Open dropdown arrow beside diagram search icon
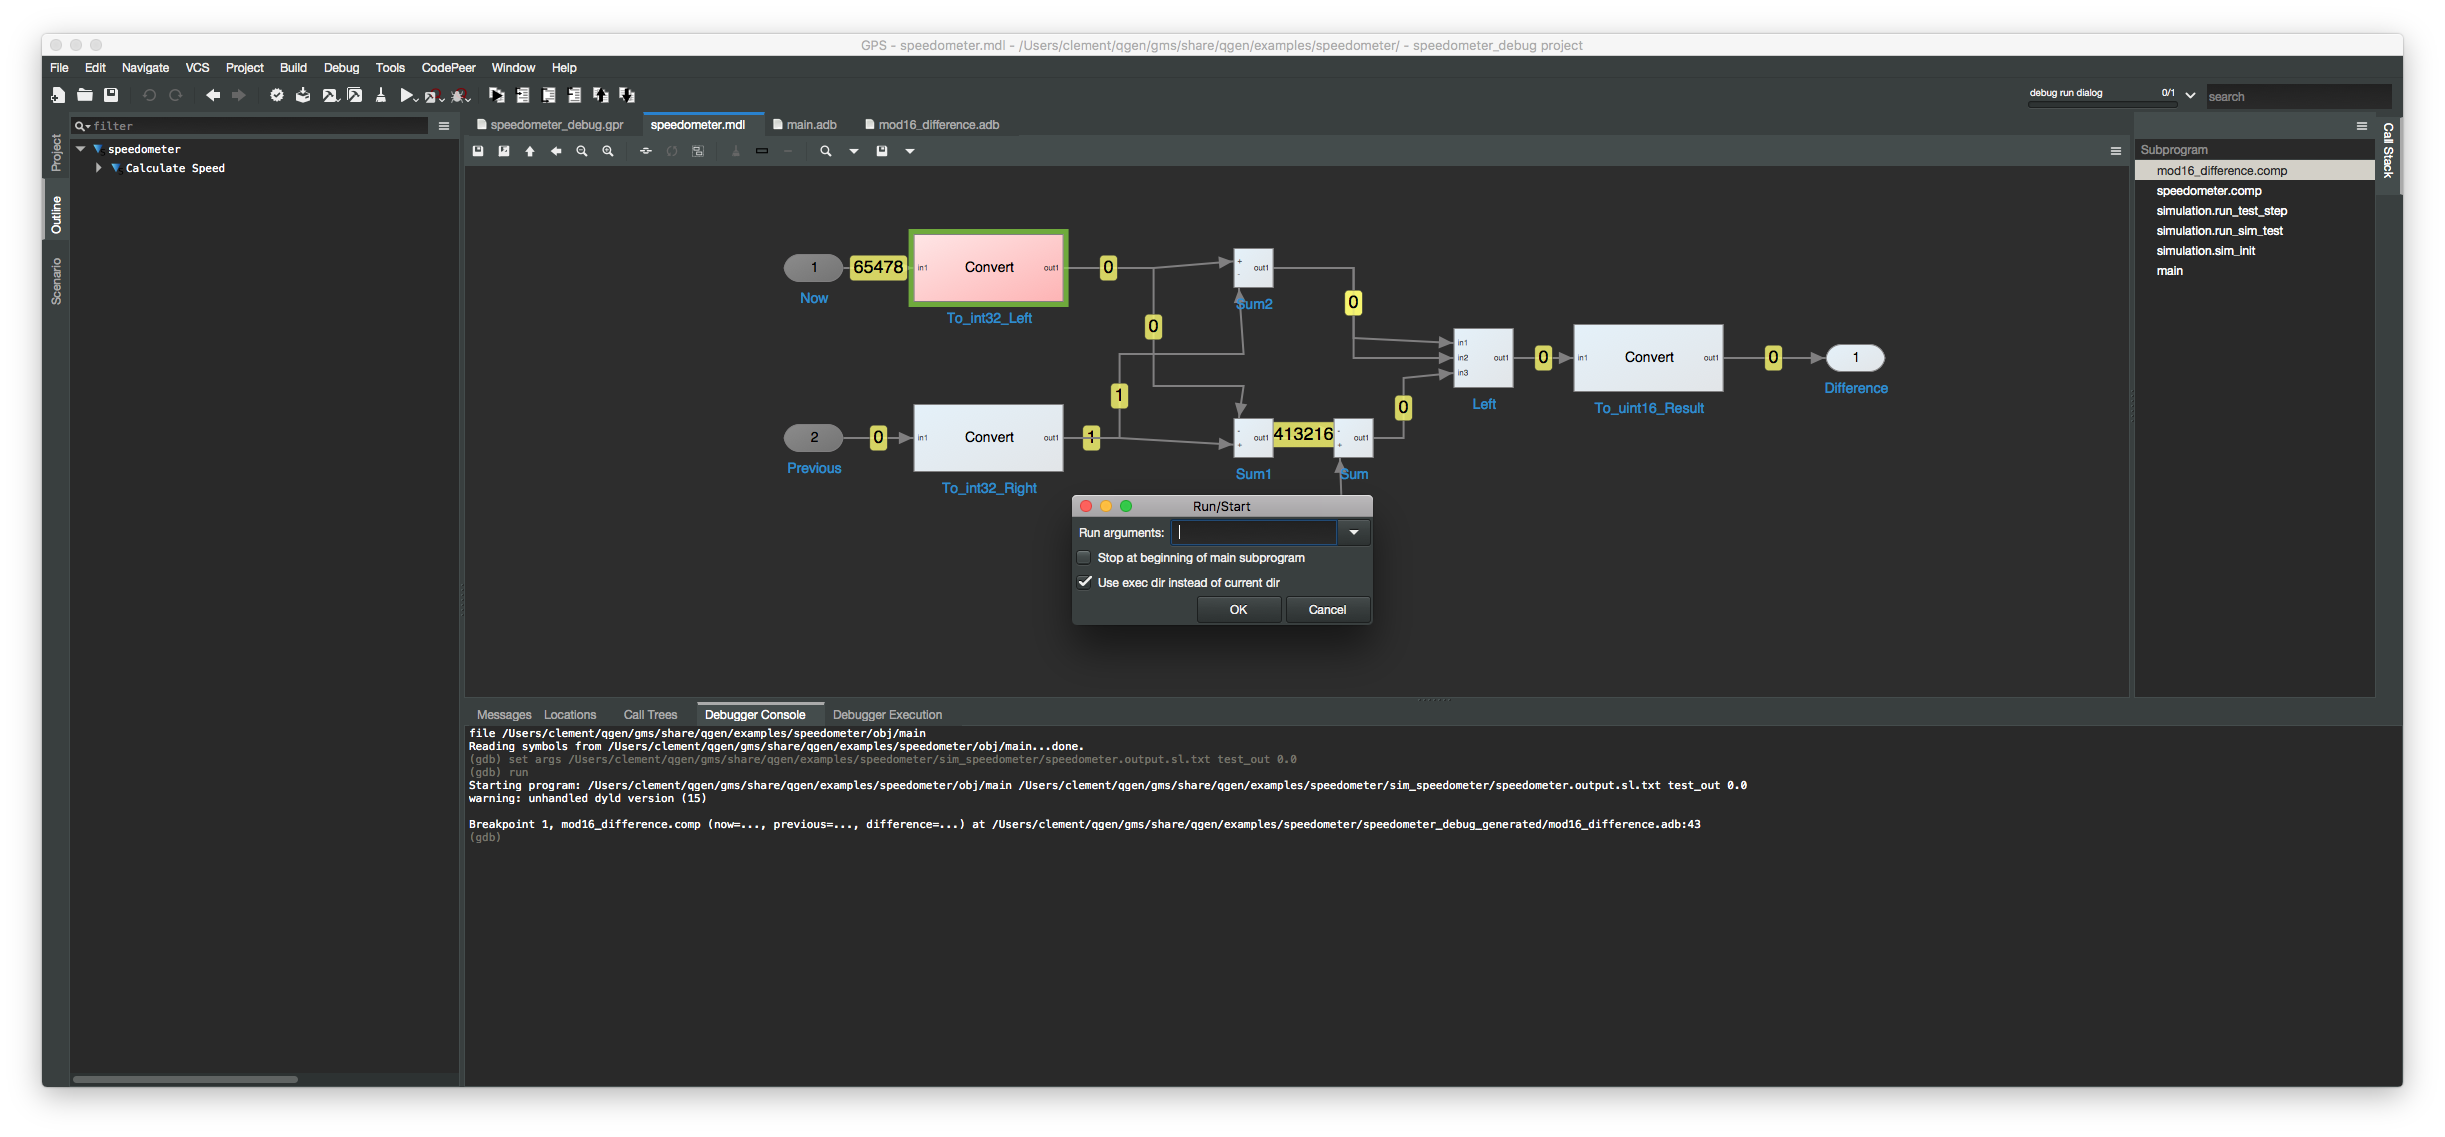Screen dimensions: 2445x1137 854,151
